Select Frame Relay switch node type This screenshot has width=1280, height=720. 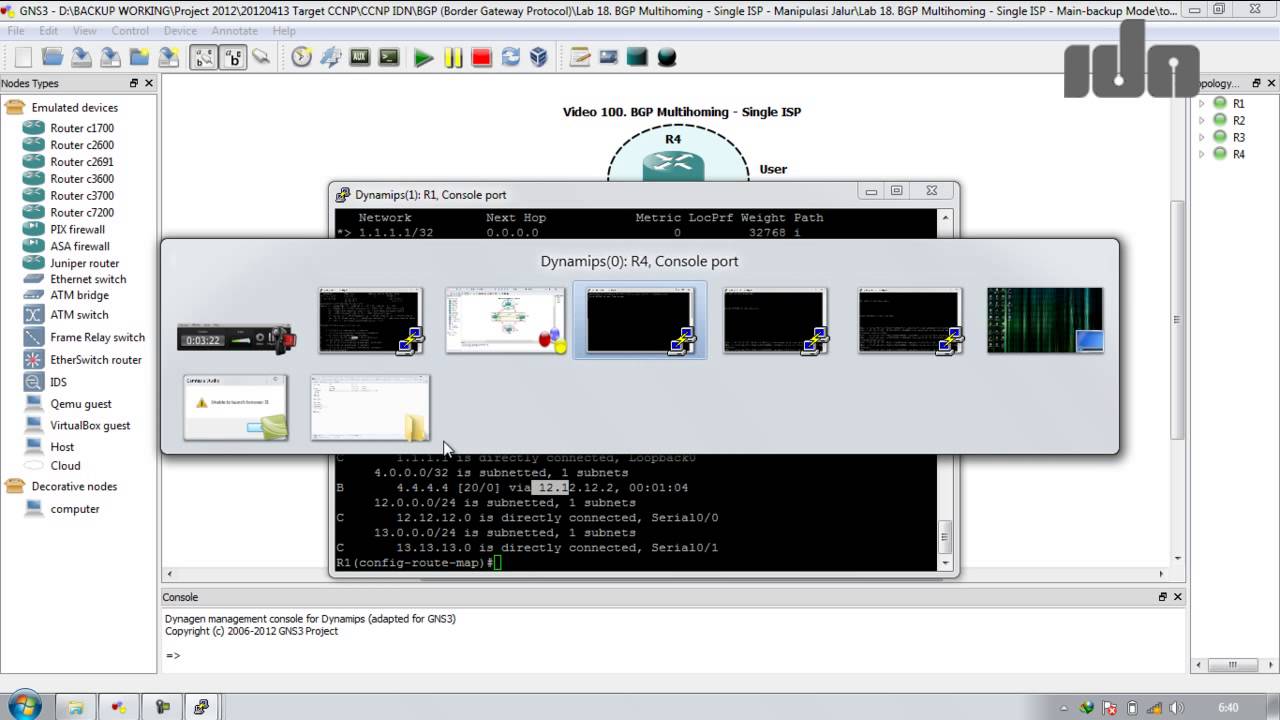tap(97, 338)
